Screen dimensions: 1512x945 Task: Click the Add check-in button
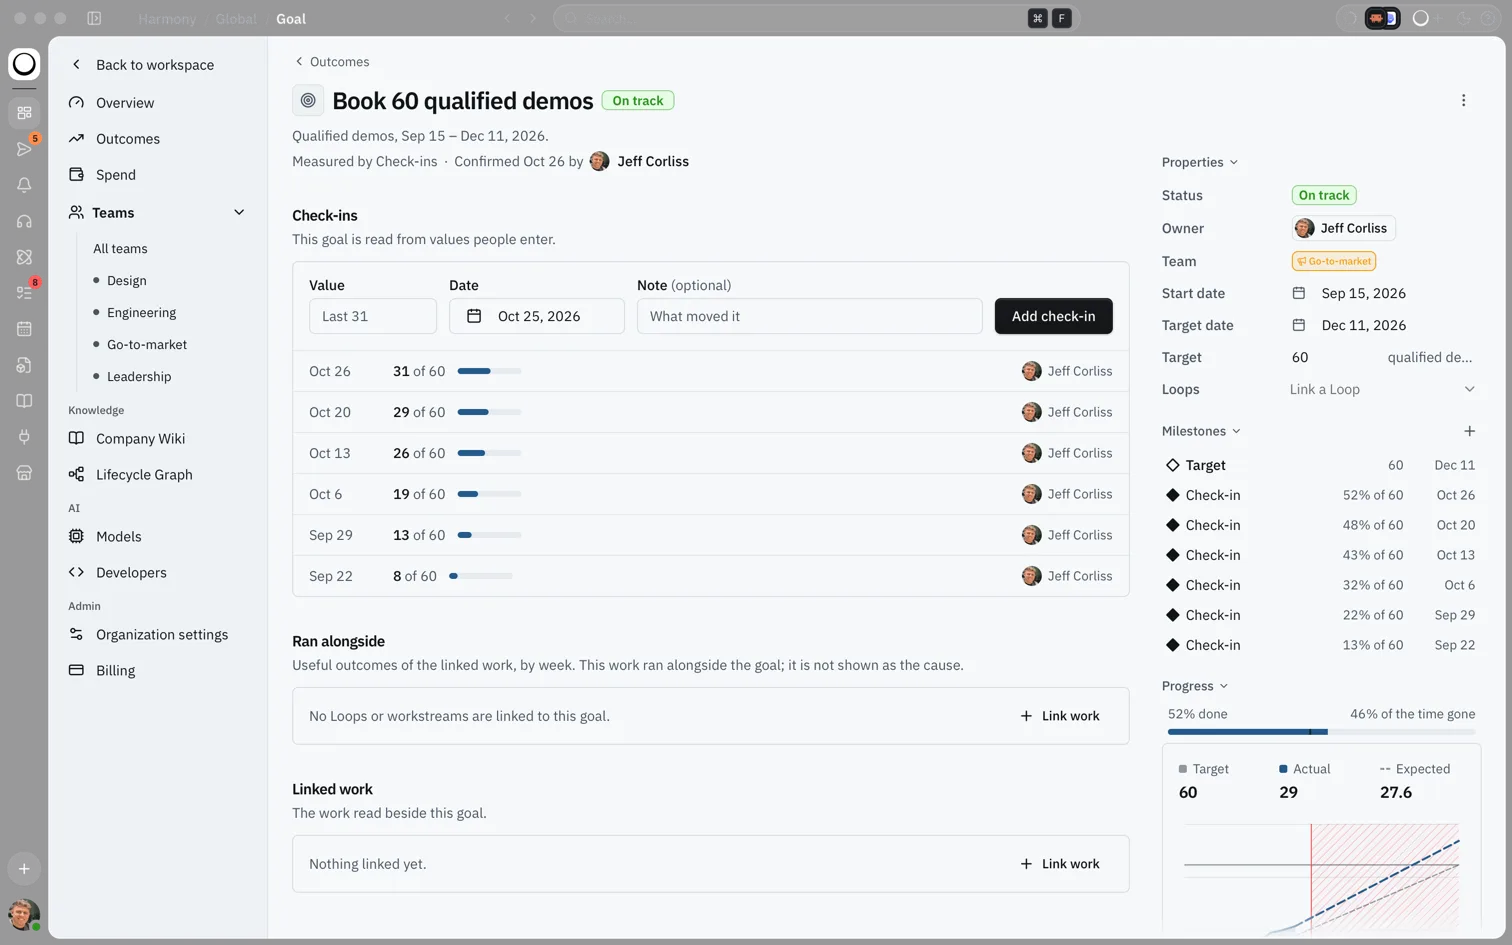pos(1054,316)
